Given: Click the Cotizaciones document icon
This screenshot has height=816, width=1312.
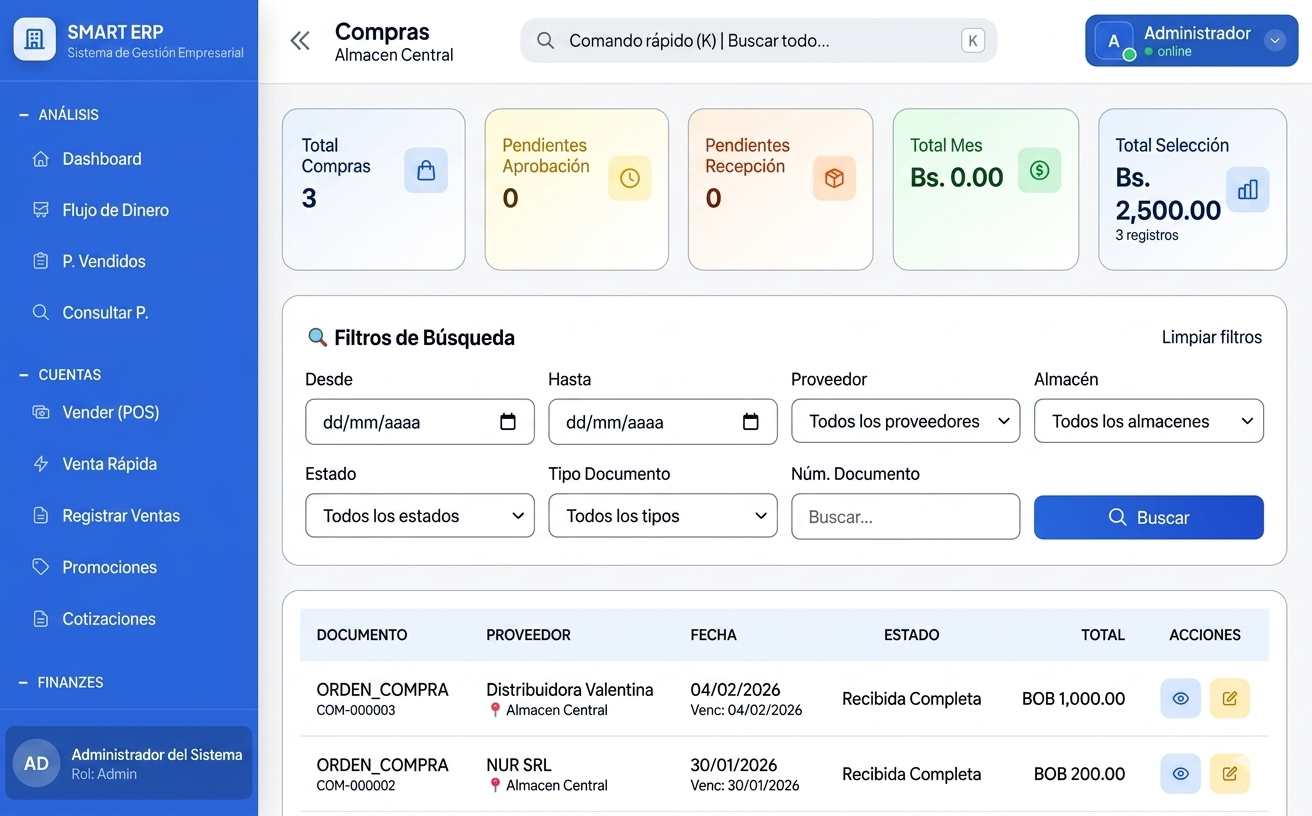Looking at the screenshot, I should pyautogui.click(x=41, y=619).
